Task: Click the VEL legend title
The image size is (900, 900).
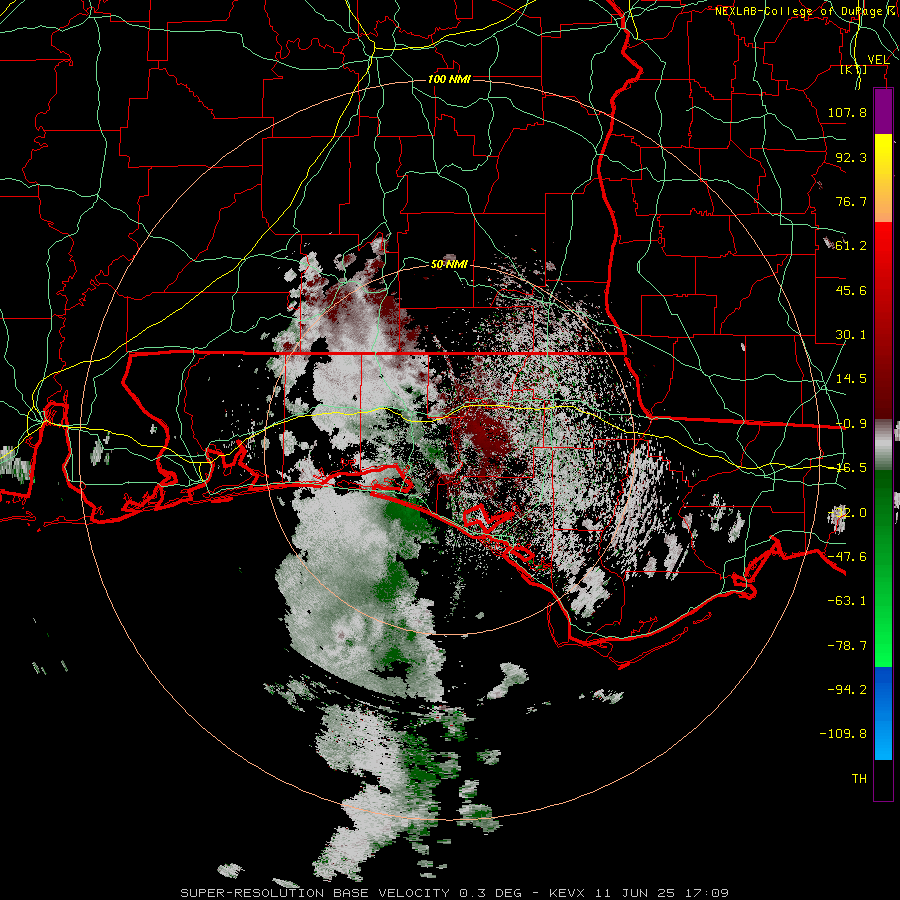Action: 878,59
